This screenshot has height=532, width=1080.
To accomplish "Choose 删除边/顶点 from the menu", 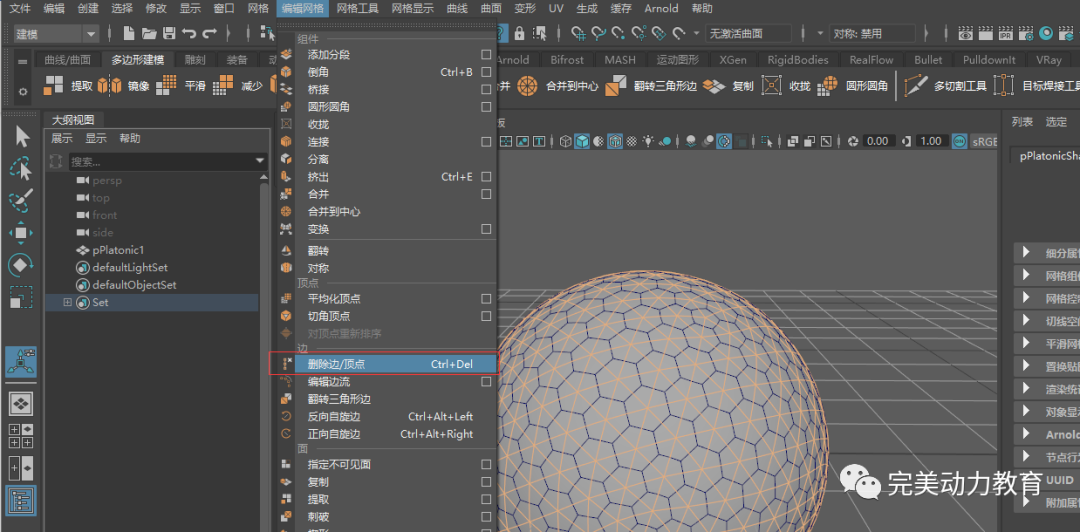I will pyautogui.click(x=336, y=364).
